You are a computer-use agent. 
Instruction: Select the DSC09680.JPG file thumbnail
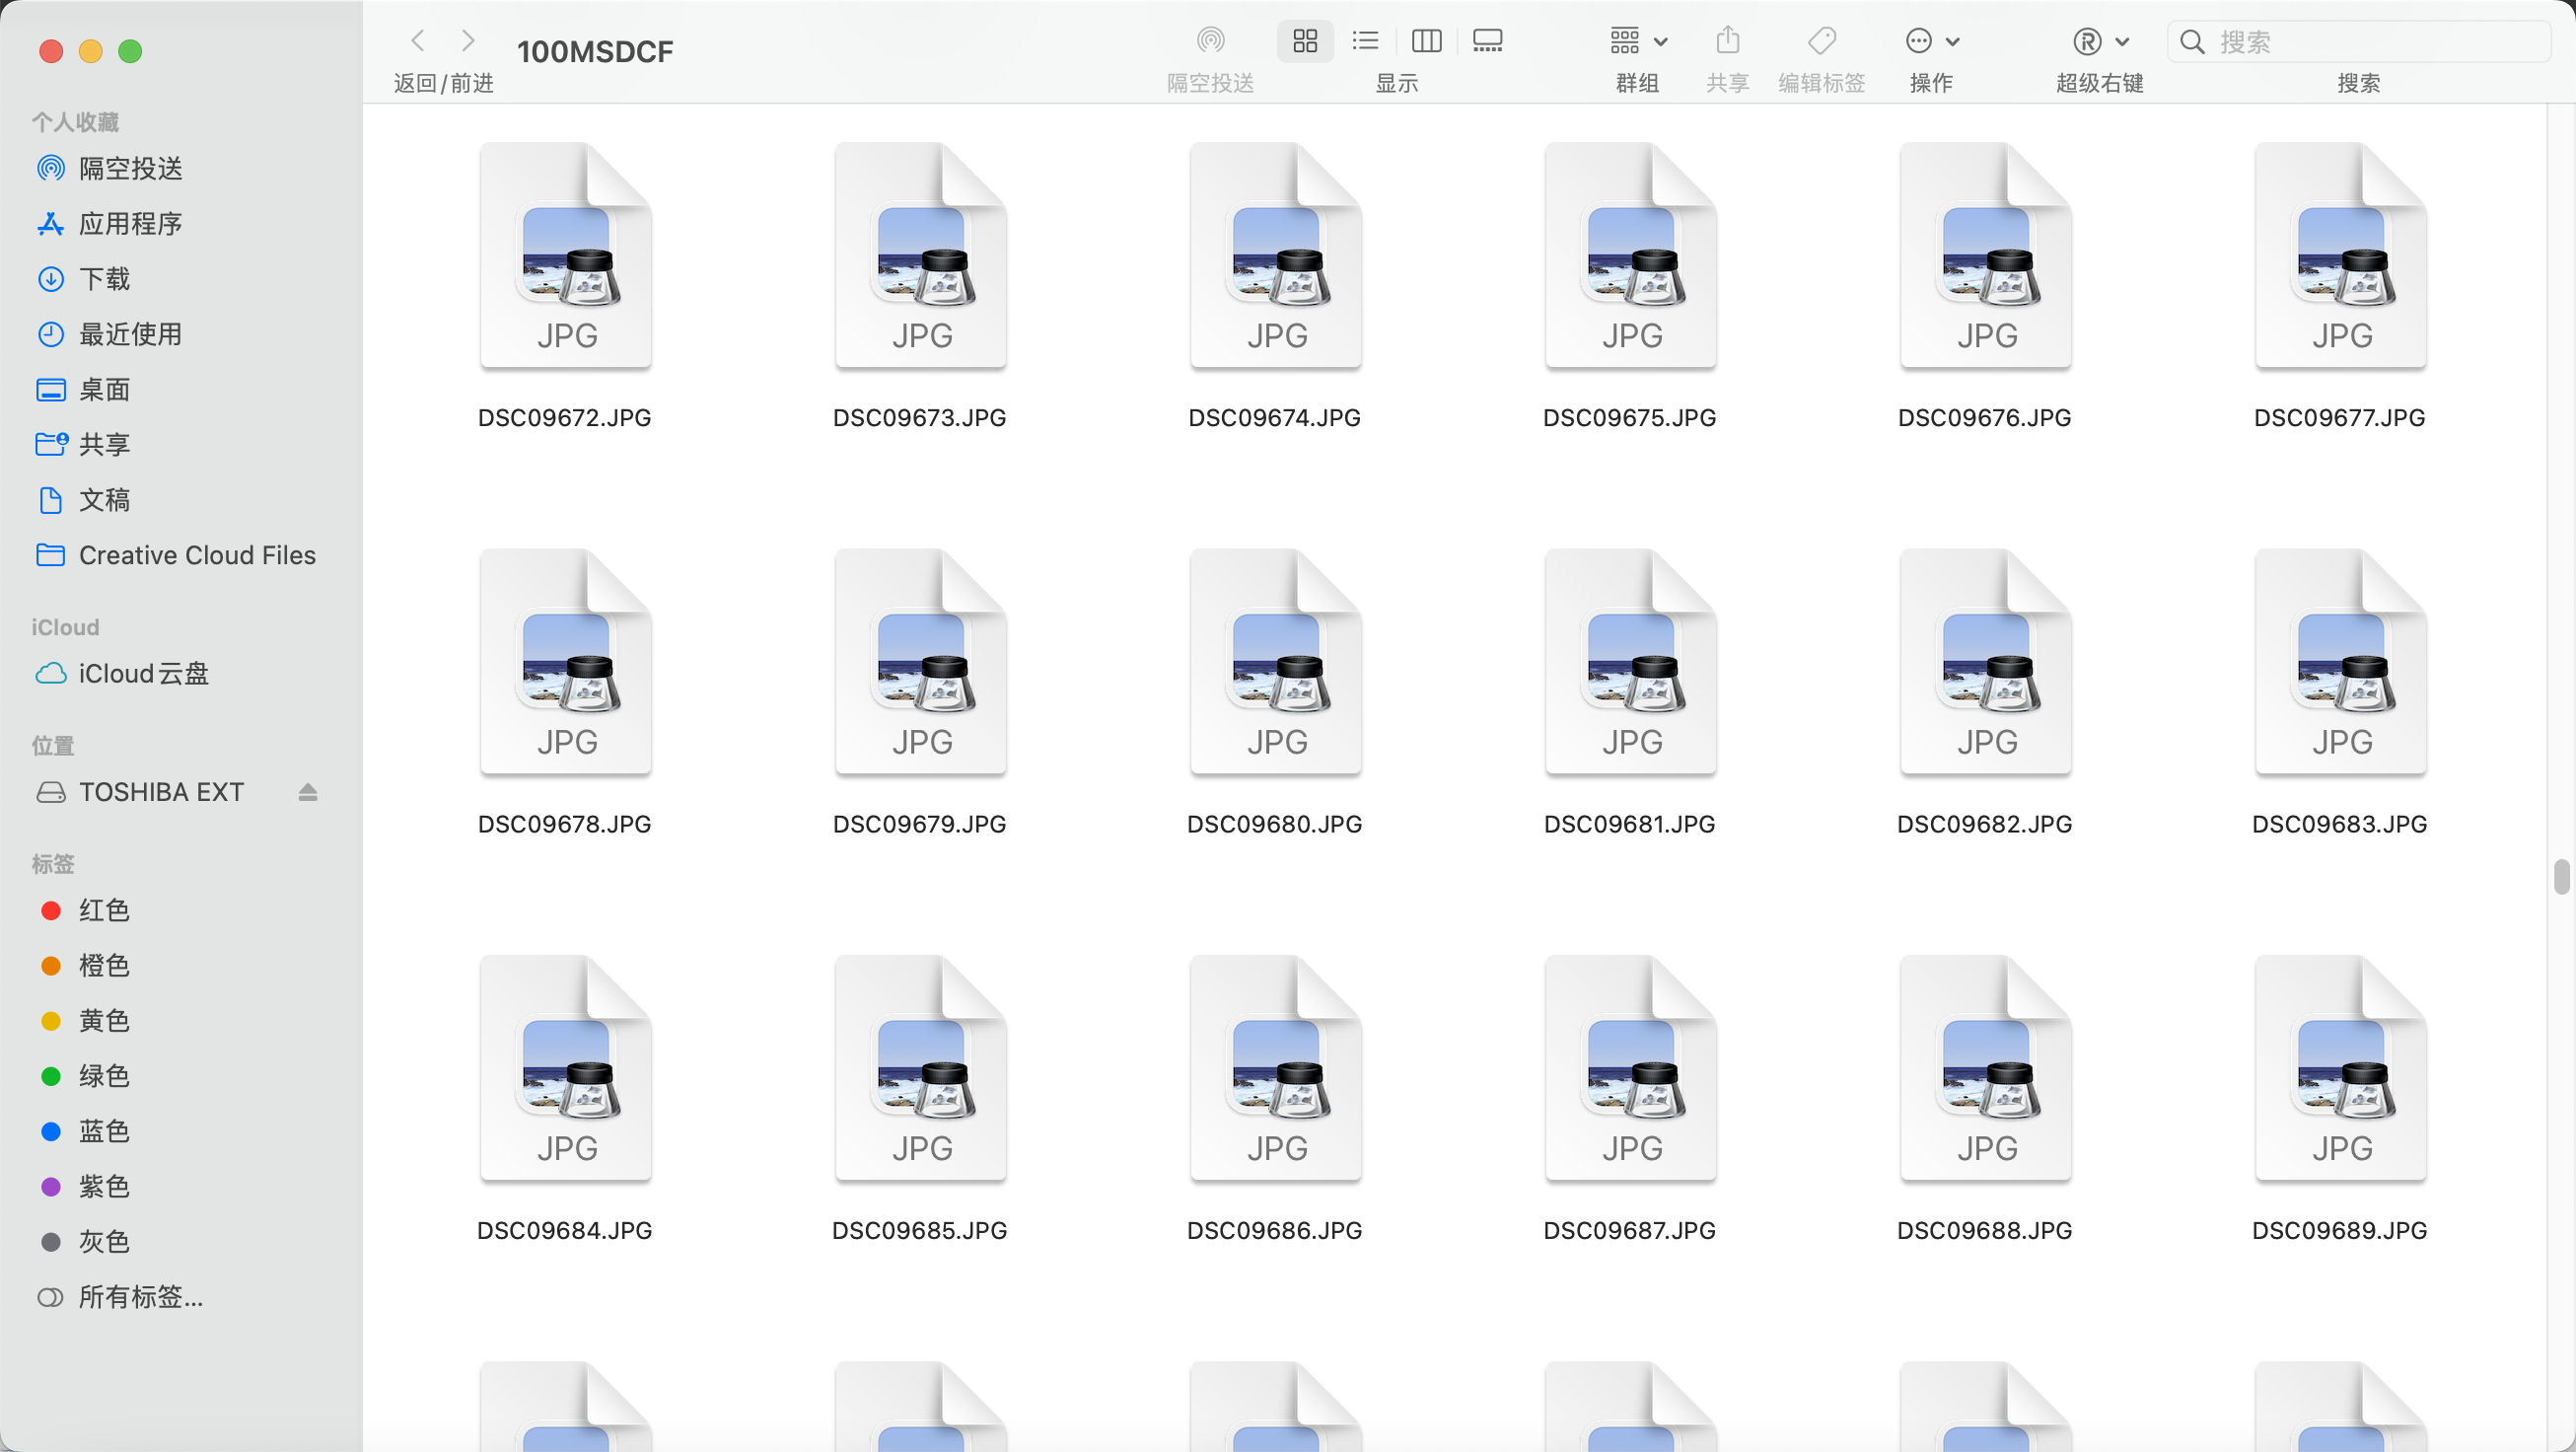coord(1275,662)
